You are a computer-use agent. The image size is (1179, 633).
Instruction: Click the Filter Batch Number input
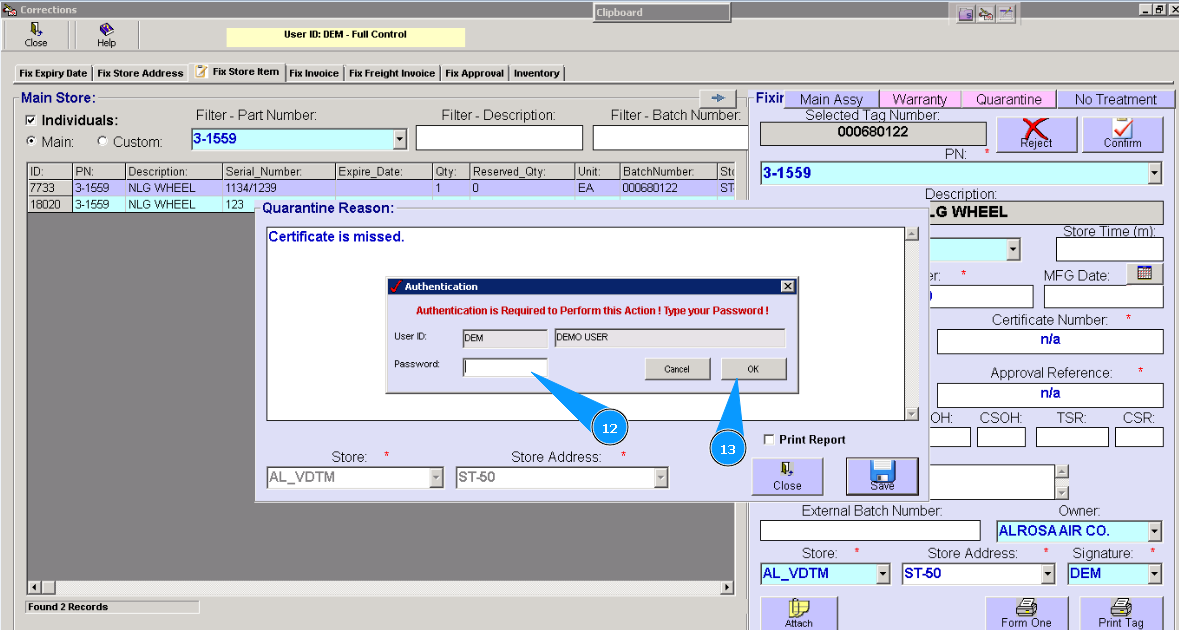click(x=670, y=138)
